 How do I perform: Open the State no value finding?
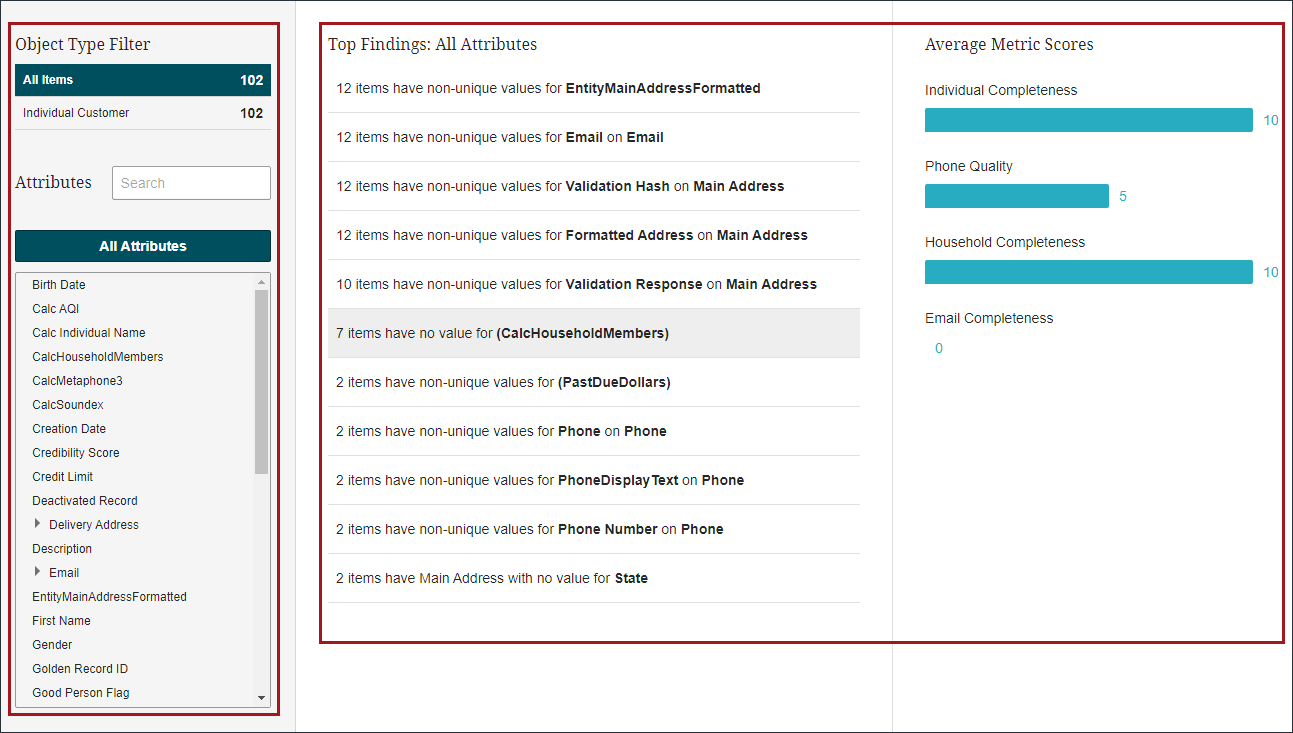(x=492, y=578)
